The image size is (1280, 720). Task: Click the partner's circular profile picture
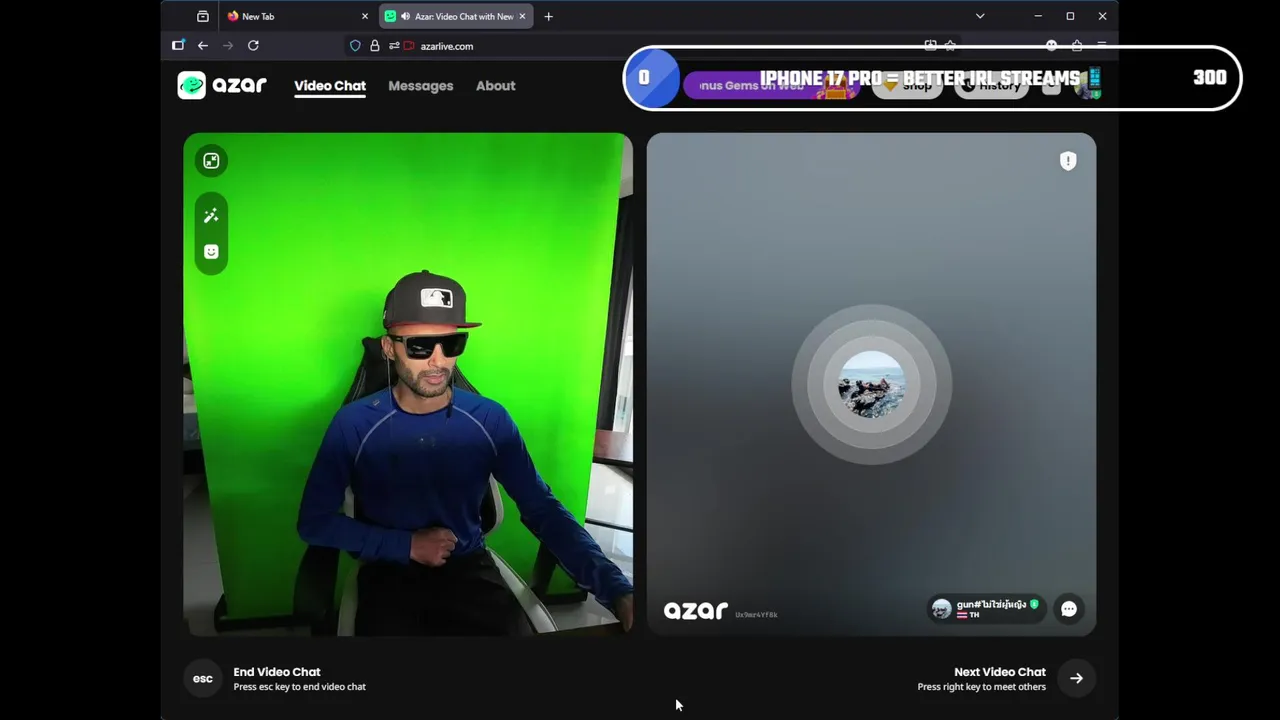point(872,385)
